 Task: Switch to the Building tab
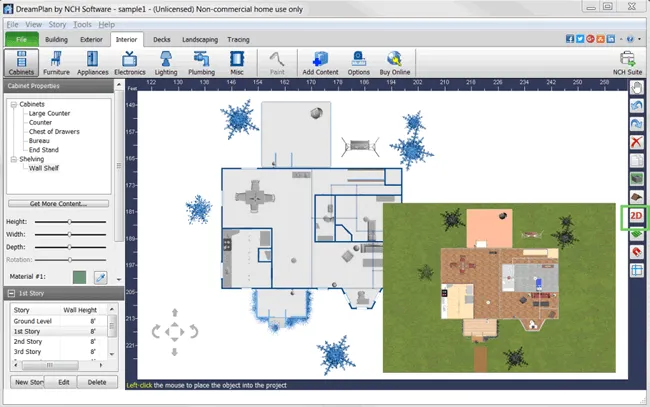coord(56,39)
